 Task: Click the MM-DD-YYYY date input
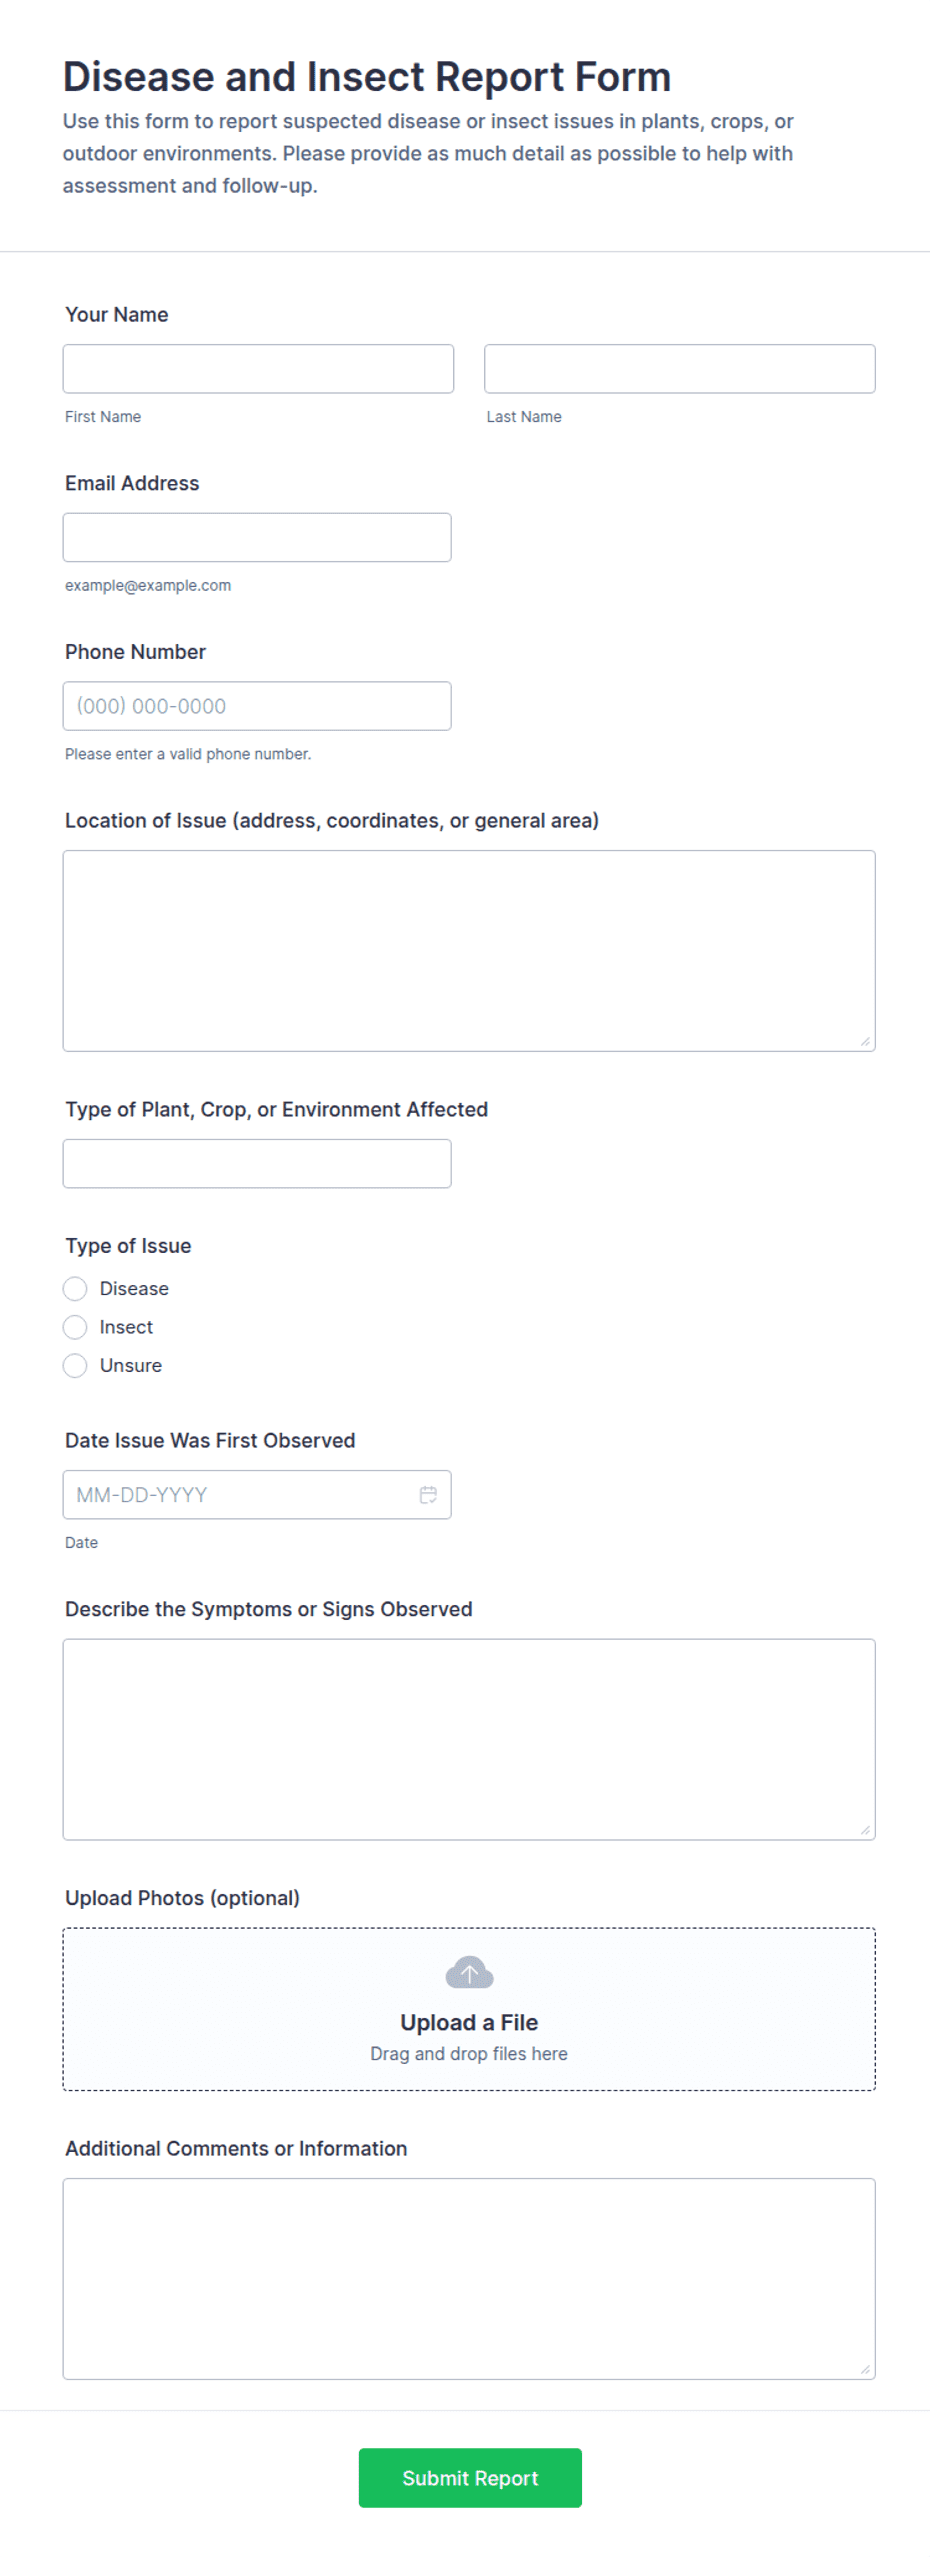click(257, 1494)
